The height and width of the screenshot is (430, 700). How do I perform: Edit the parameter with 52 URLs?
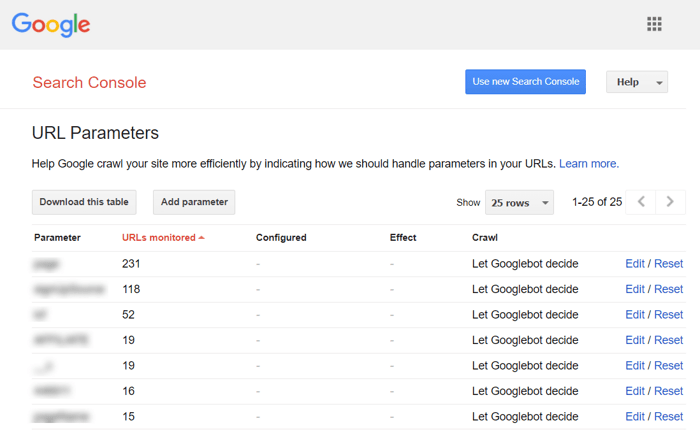[x=635, y=315]
